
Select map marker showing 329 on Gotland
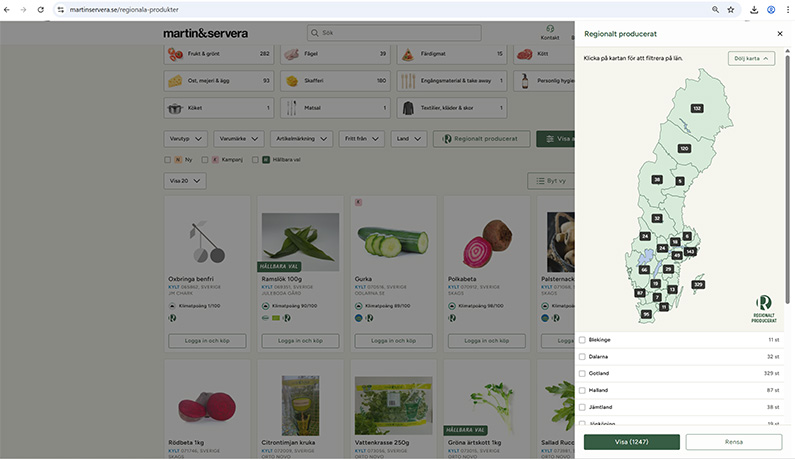[x=698, y=285]
